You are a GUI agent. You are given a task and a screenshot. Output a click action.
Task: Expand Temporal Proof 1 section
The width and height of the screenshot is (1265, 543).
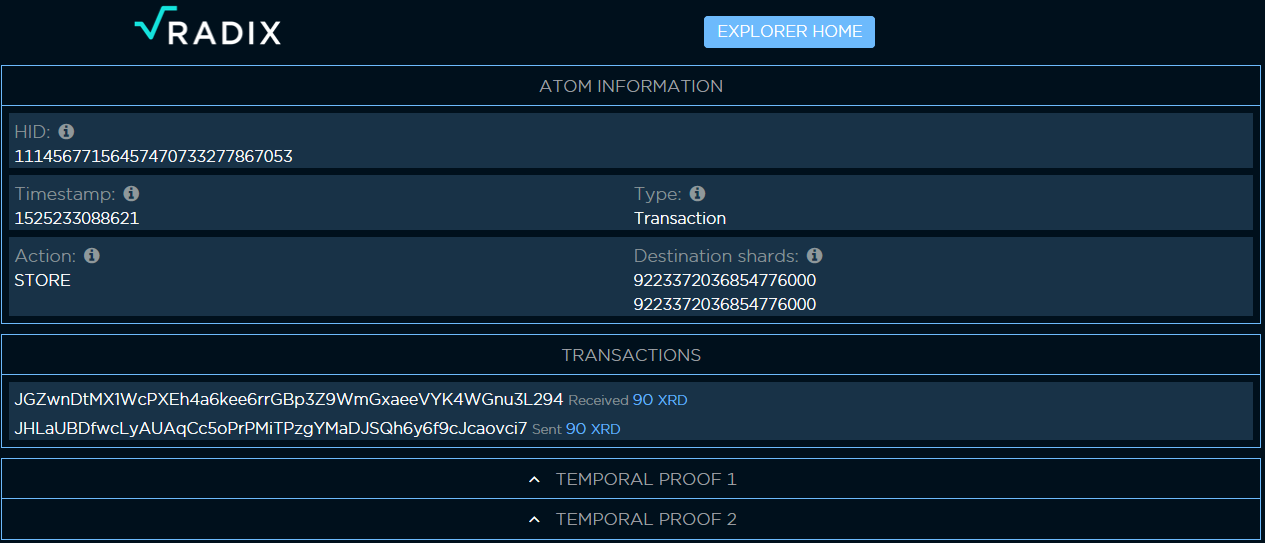pos(631,479)
